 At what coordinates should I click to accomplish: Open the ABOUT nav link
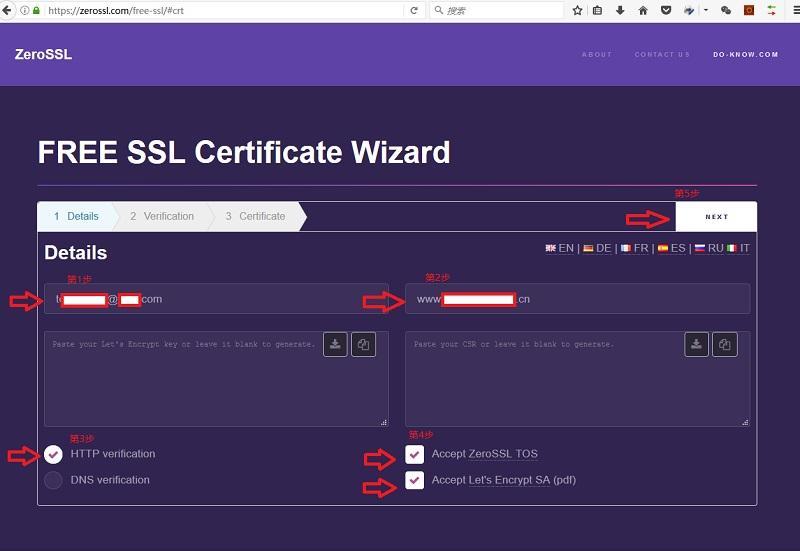click(x=596, y=55)
